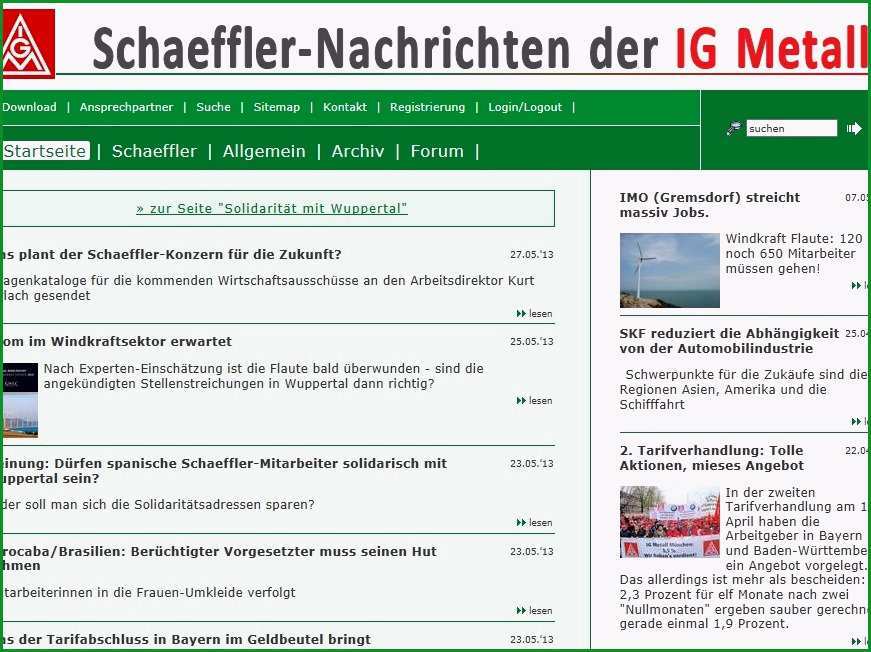The height and width of the screenshot is (652, 871).
Task: Click lesen for the Frauen-Umkleide article
Action: coord(534,611)
